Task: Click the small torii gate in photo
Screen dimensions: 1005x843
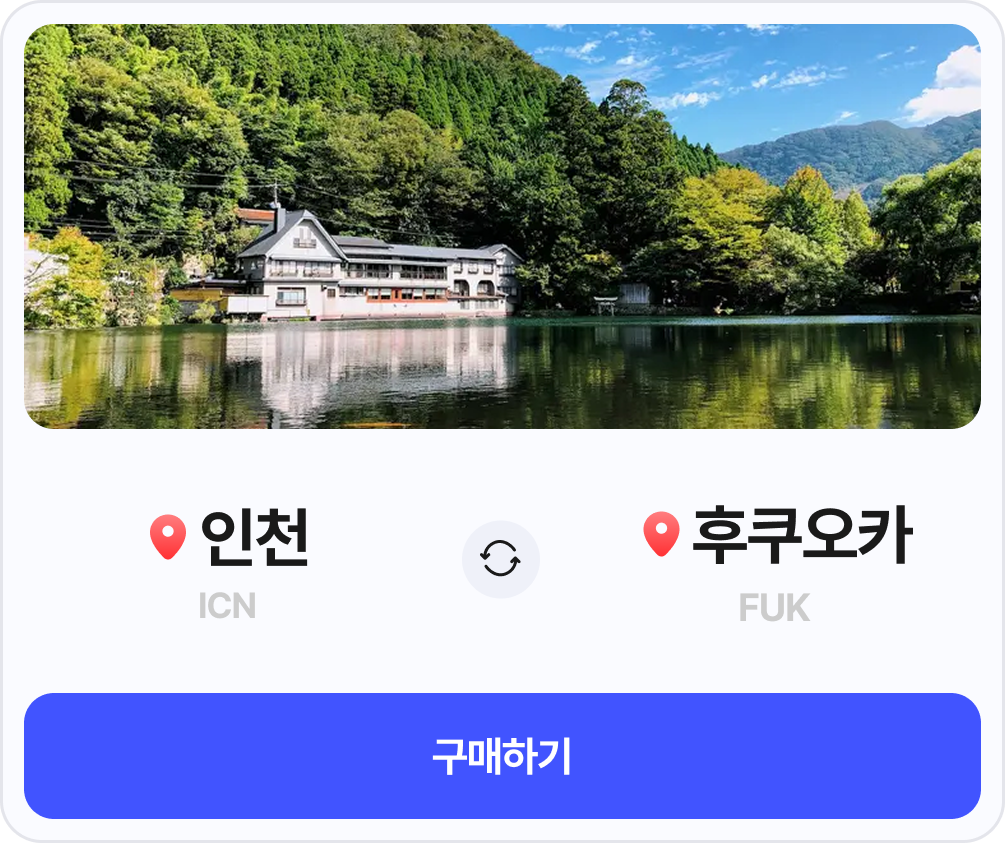Action: point(606,305)
